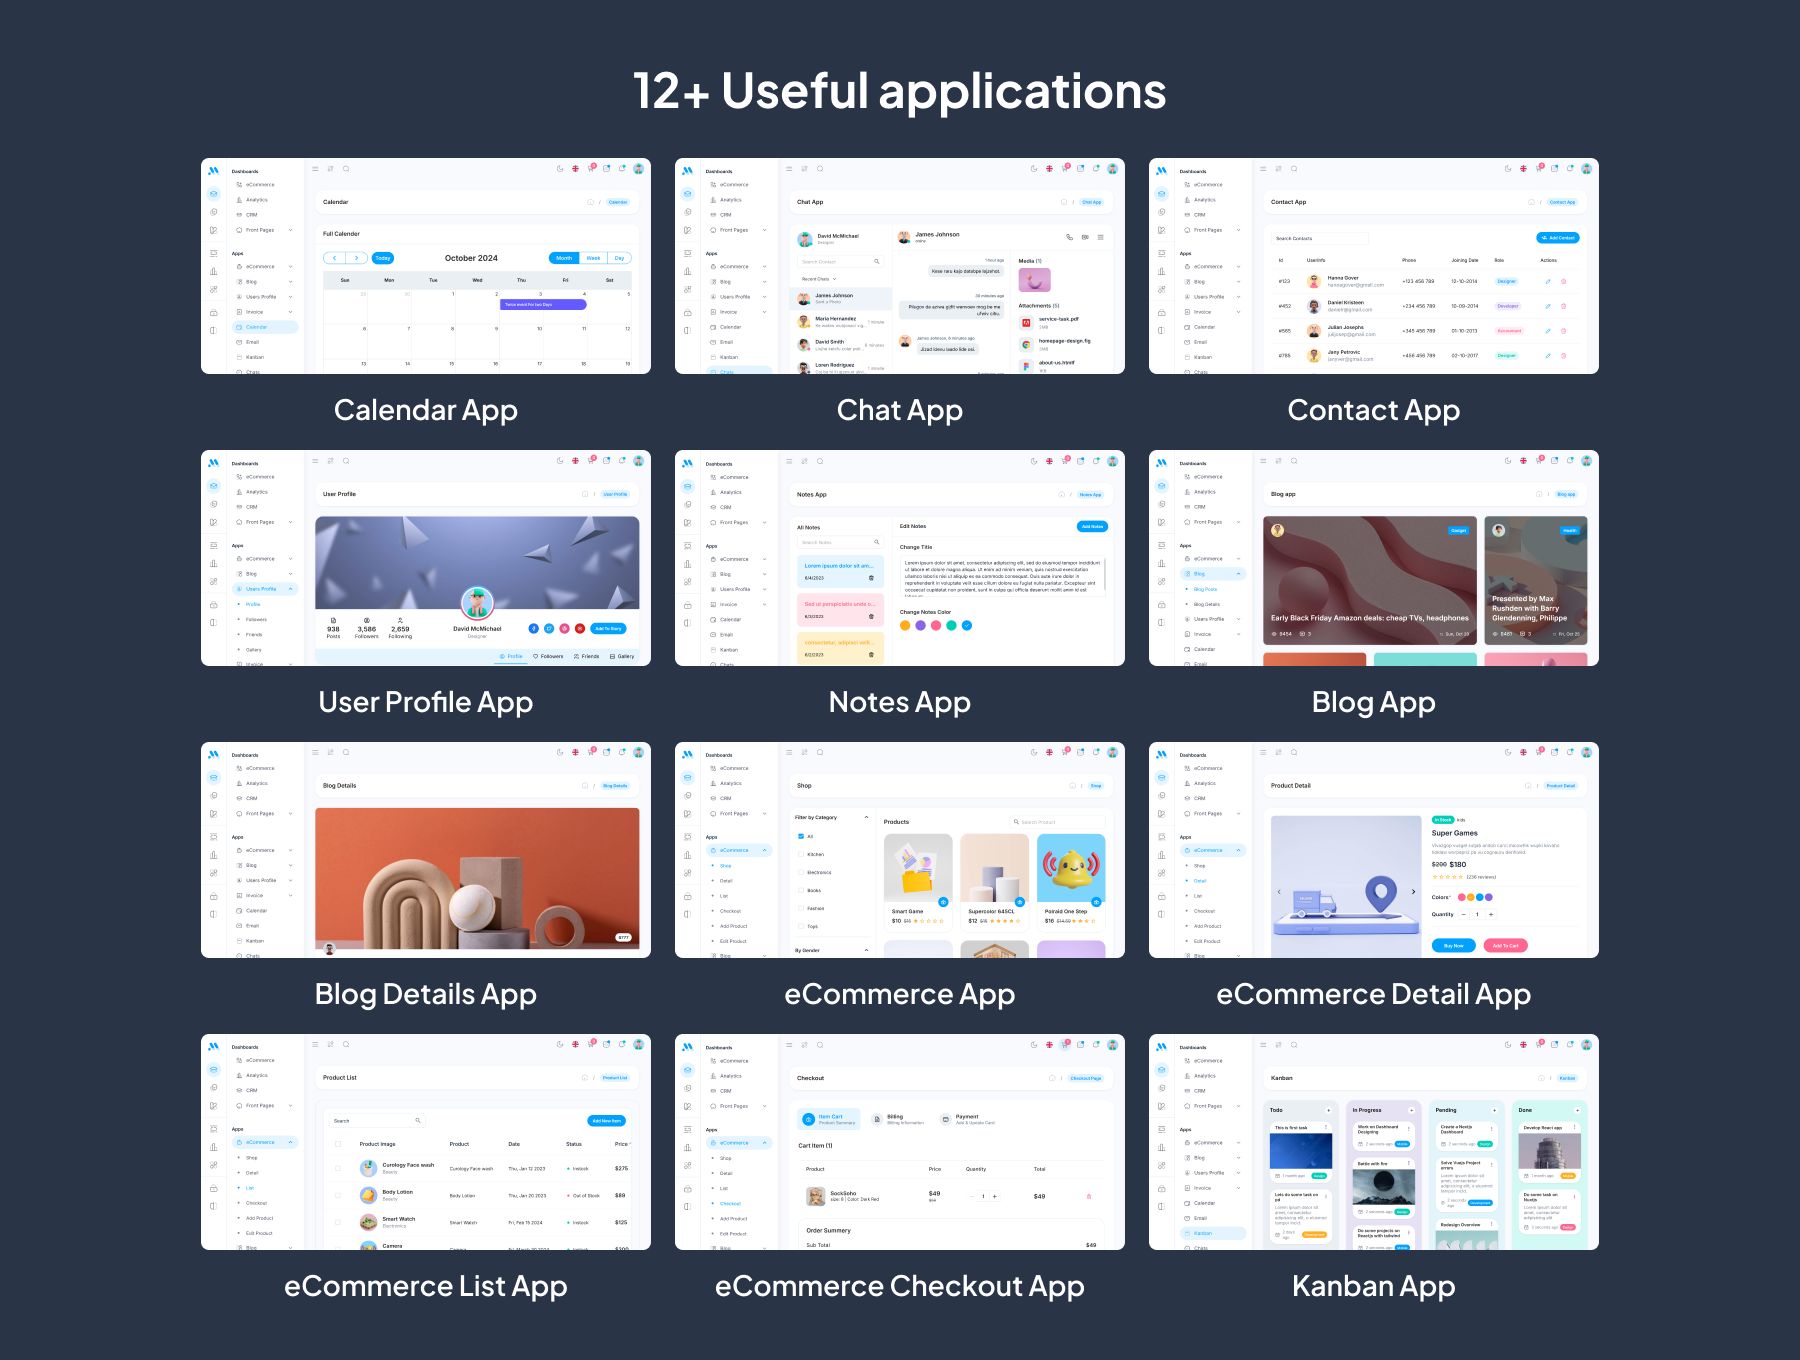Show previous product image in eCommerce Detail App
Image resolution: width=1800 pixels, height=1360 pixels.
coord(1279,891)
